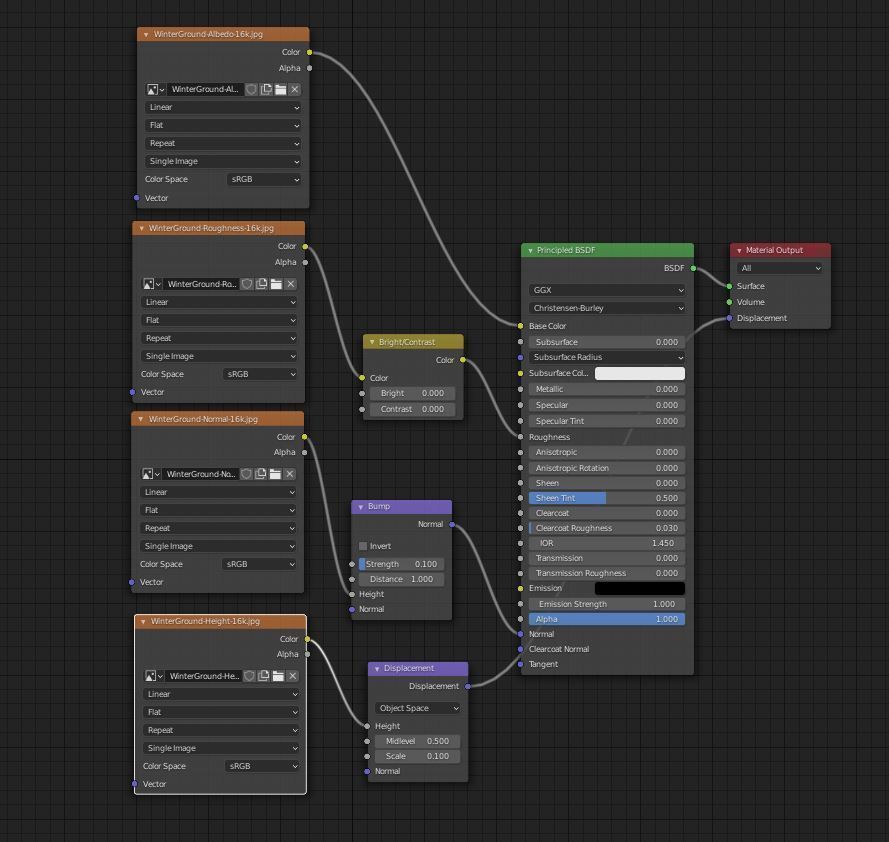Click Clearcoat Roughness field
This screenshot has height=842, width=889.
click(607, 528)
